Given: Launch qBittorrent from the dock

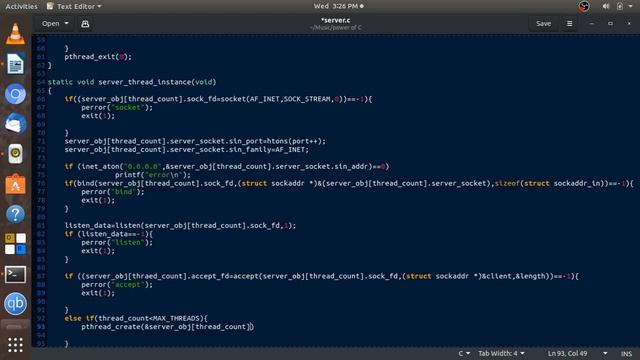Looking at the screenshot, I should point(15,304).
